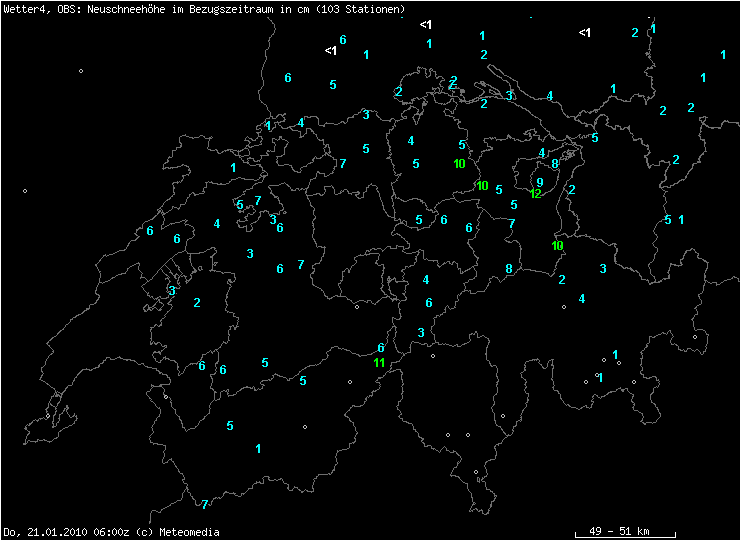The width and height of the screenshot is (740, 540).
Task: Select the 9 value beside green 12
Action: (539, 183)
